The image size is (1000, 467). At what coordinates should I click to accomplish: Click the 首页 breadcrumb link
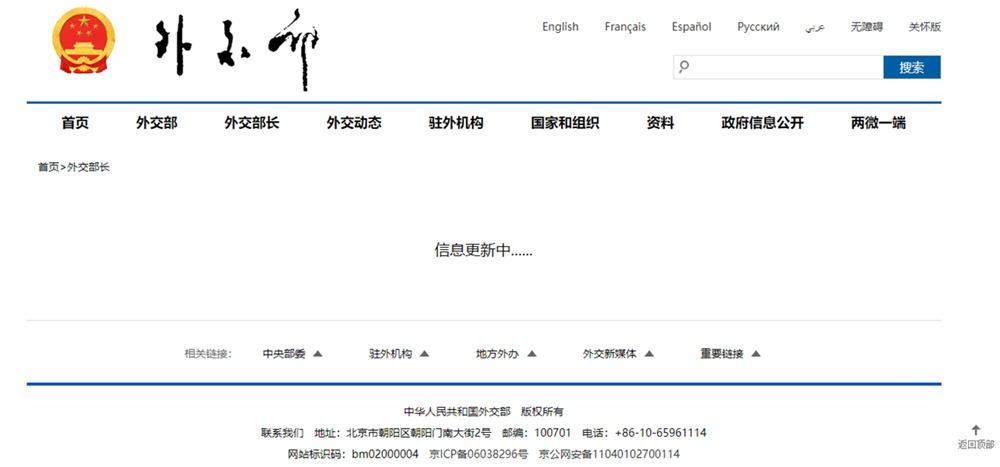click(48, 167)
